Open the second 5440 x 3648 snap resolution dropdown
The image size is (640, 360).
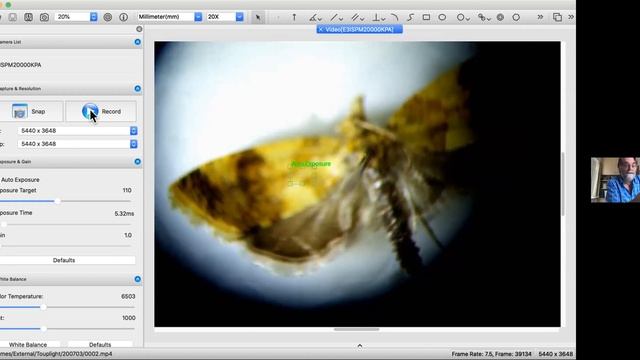pyautogui.click(x=133, y=144)
